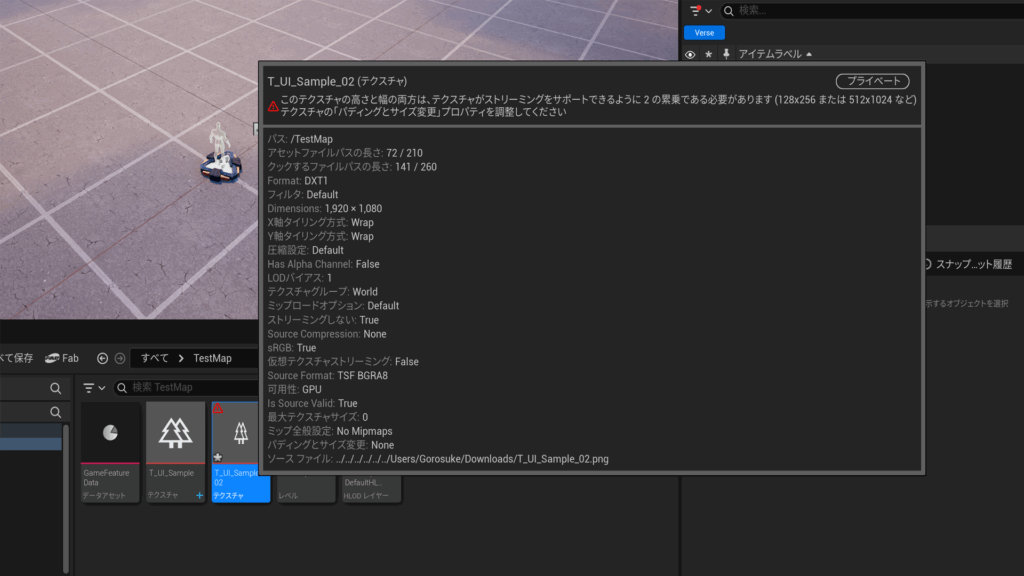The width and height of the screenshot is (1024, 576).
Task: Click the lower sidebar search magnifier
Action: (56, 412)
